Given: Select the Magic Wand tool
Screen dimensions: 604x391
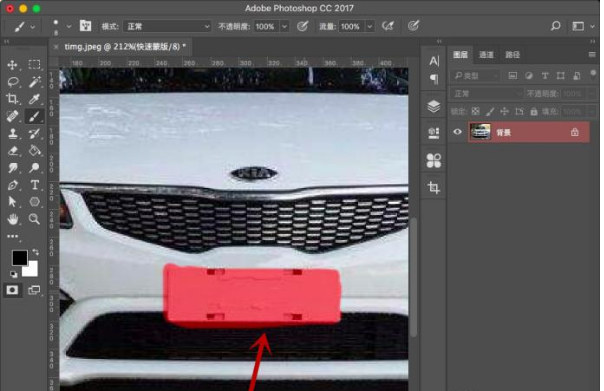Looking at the screenshot, I should point(34,82).
